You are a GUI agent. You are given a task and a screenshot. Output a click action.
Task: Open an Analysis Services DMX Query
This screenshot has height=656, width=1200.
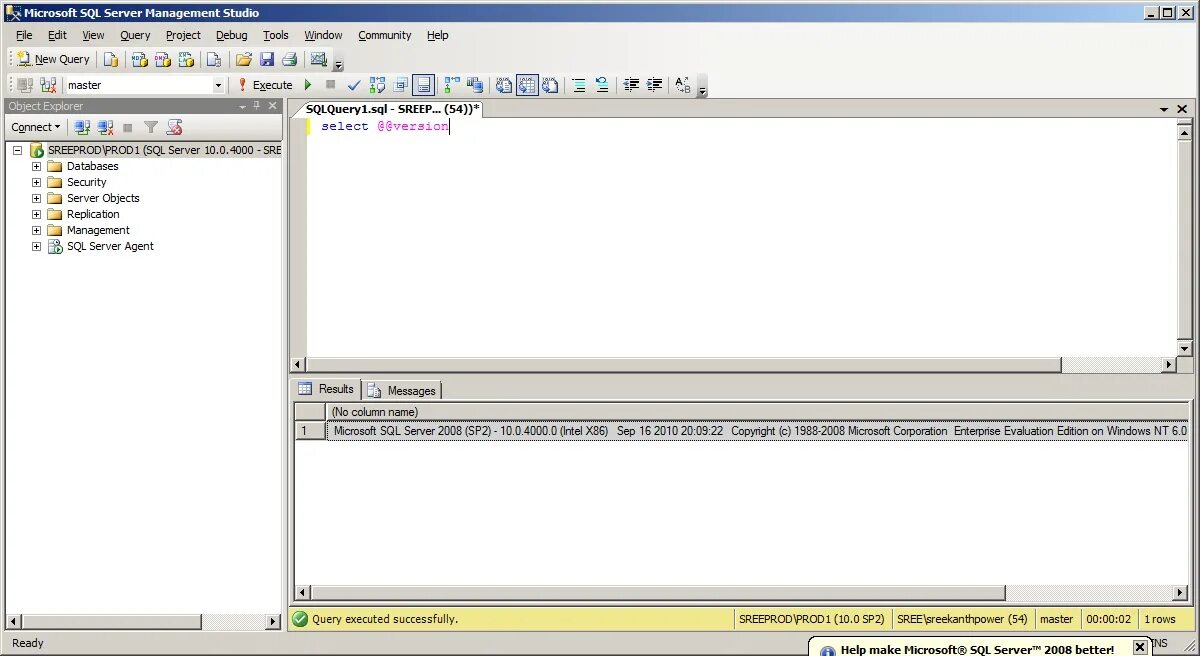click(x=163, y=59)
